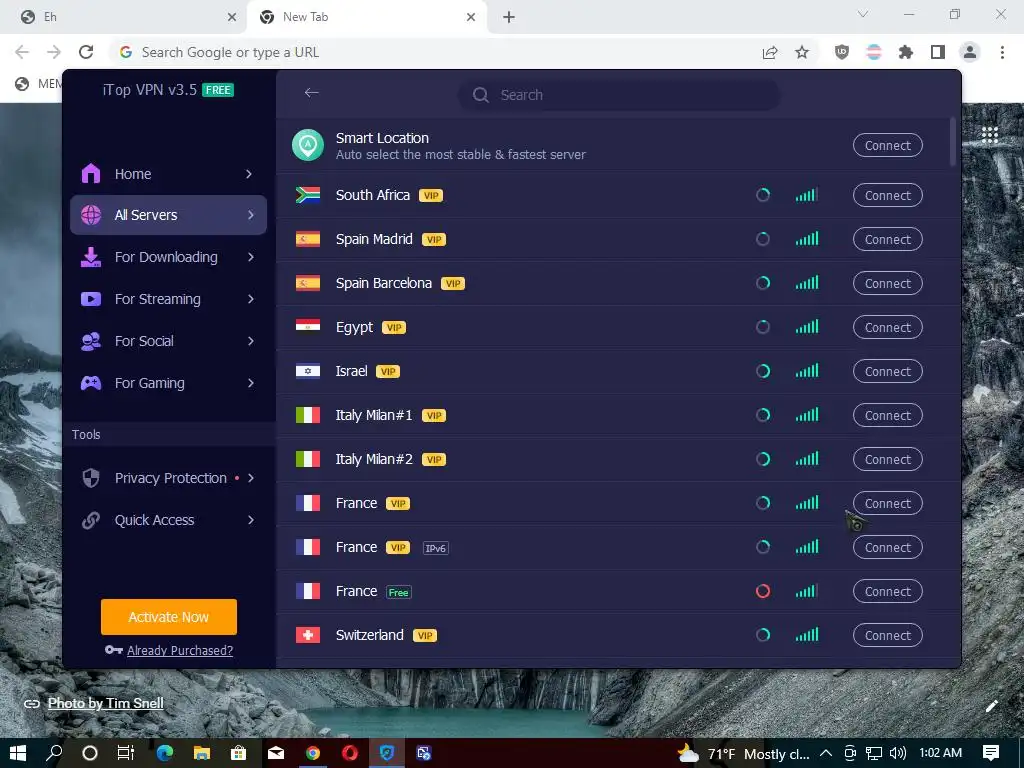Open Microsoft Edge from taskbar
Image resolution: width=1024 pixels, height=768 pixels.
tap(165, 753)
